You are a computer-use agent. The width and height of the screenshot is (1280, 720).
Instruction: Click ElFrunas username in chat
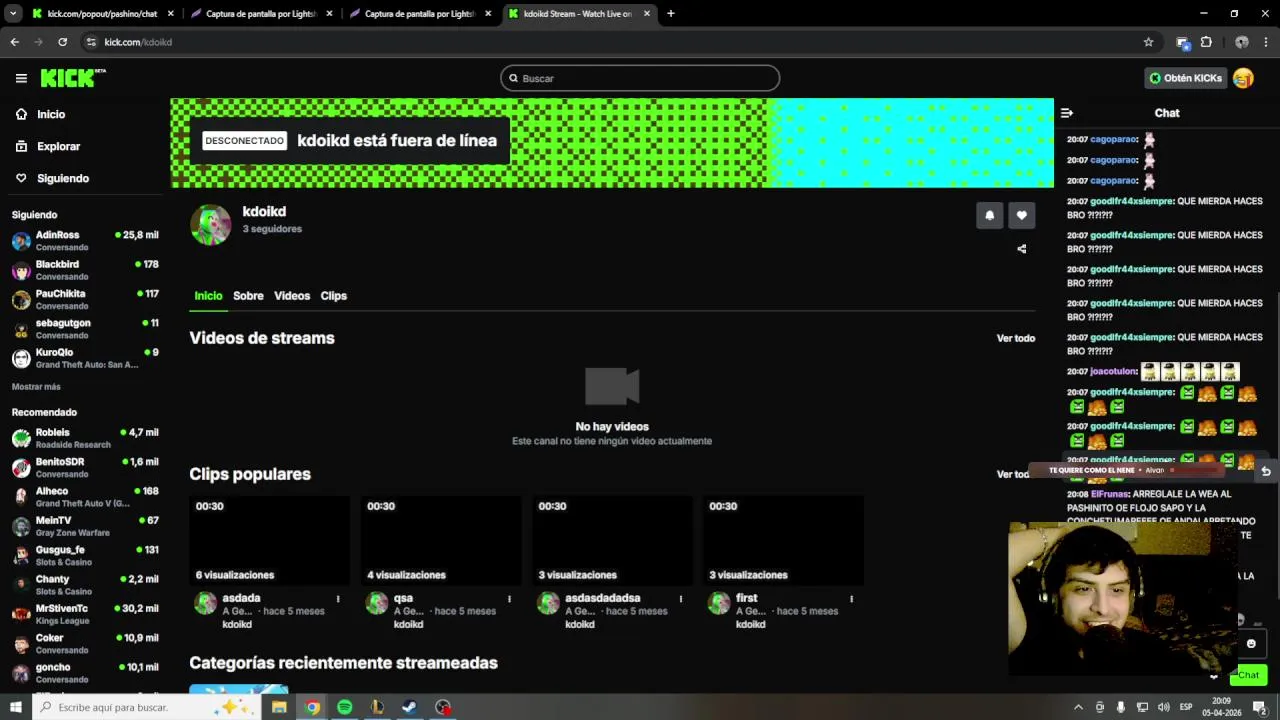pyautogui.click(x=1109, y=494)
